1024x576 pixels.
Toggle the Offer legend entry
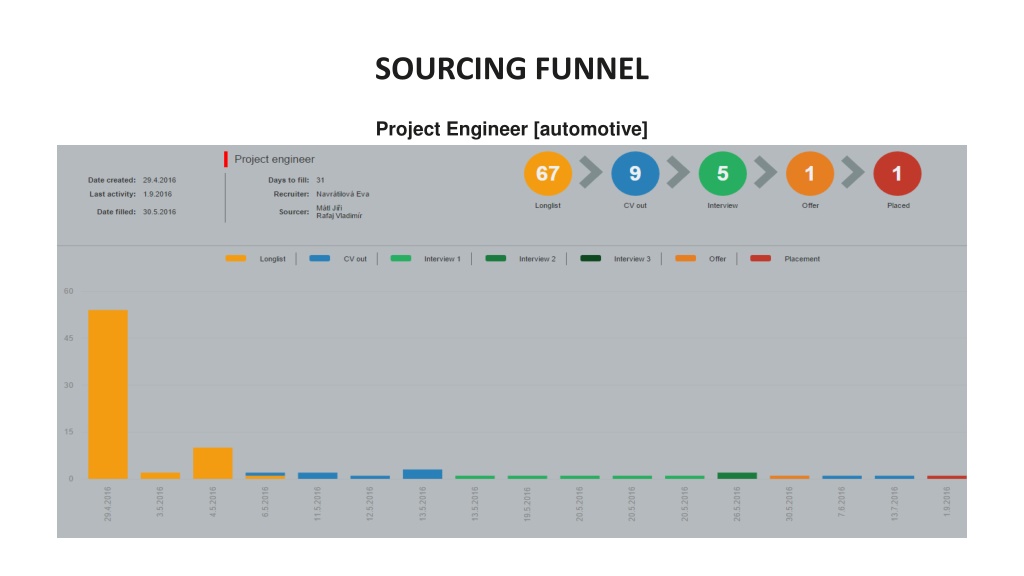point(701,259)
